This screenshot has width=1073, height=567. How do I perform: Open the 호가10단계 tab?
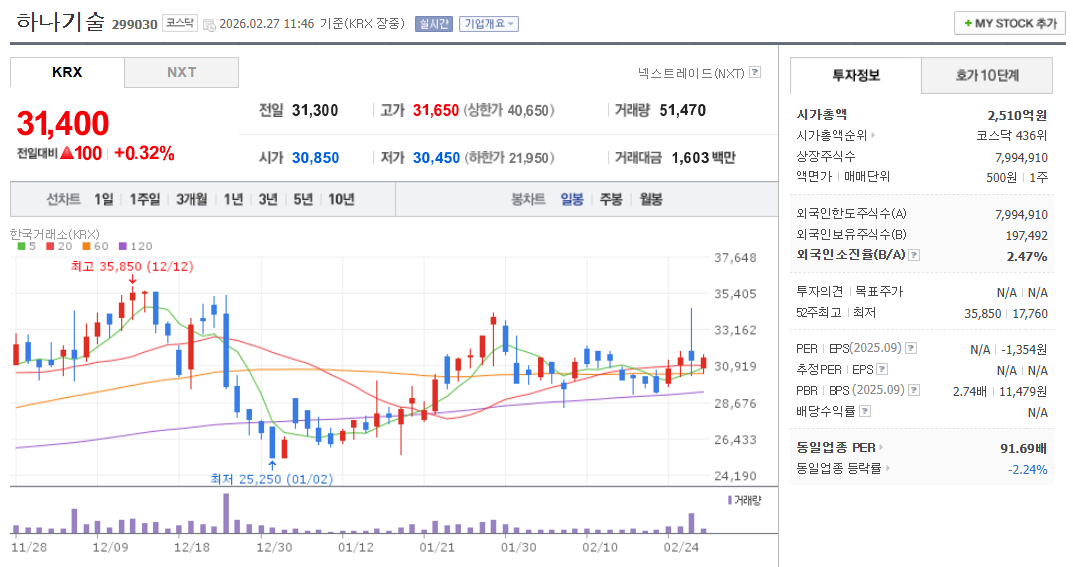point(987,75)
